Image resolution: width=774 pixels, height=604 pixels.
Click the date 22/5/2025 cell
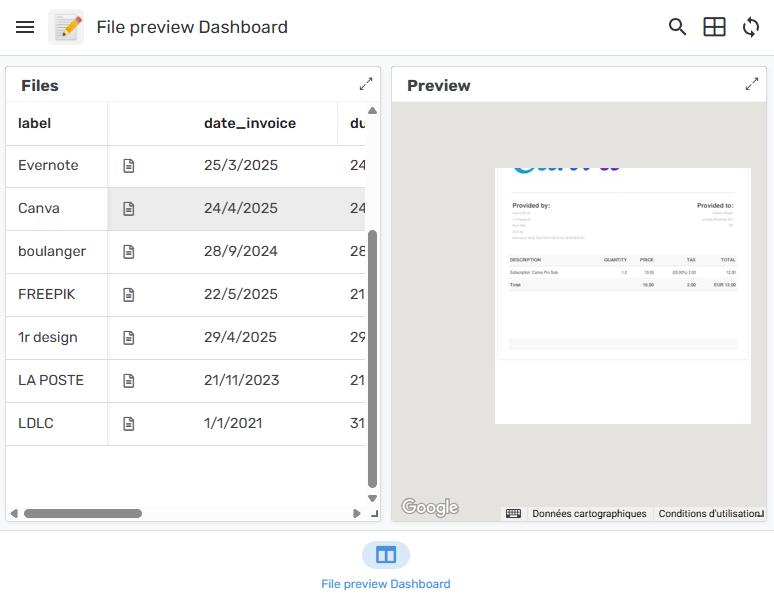[x=241, y=294]
